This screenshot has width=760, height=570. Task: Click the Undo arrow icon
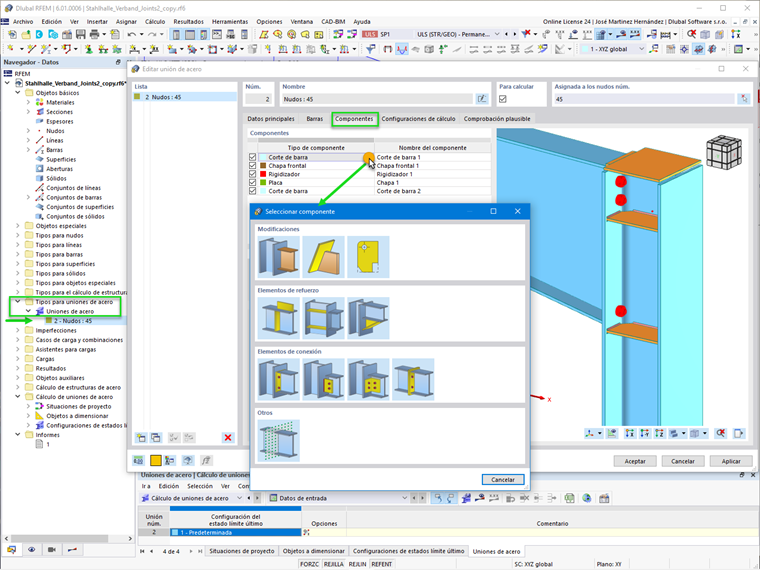tap(131, 34)
